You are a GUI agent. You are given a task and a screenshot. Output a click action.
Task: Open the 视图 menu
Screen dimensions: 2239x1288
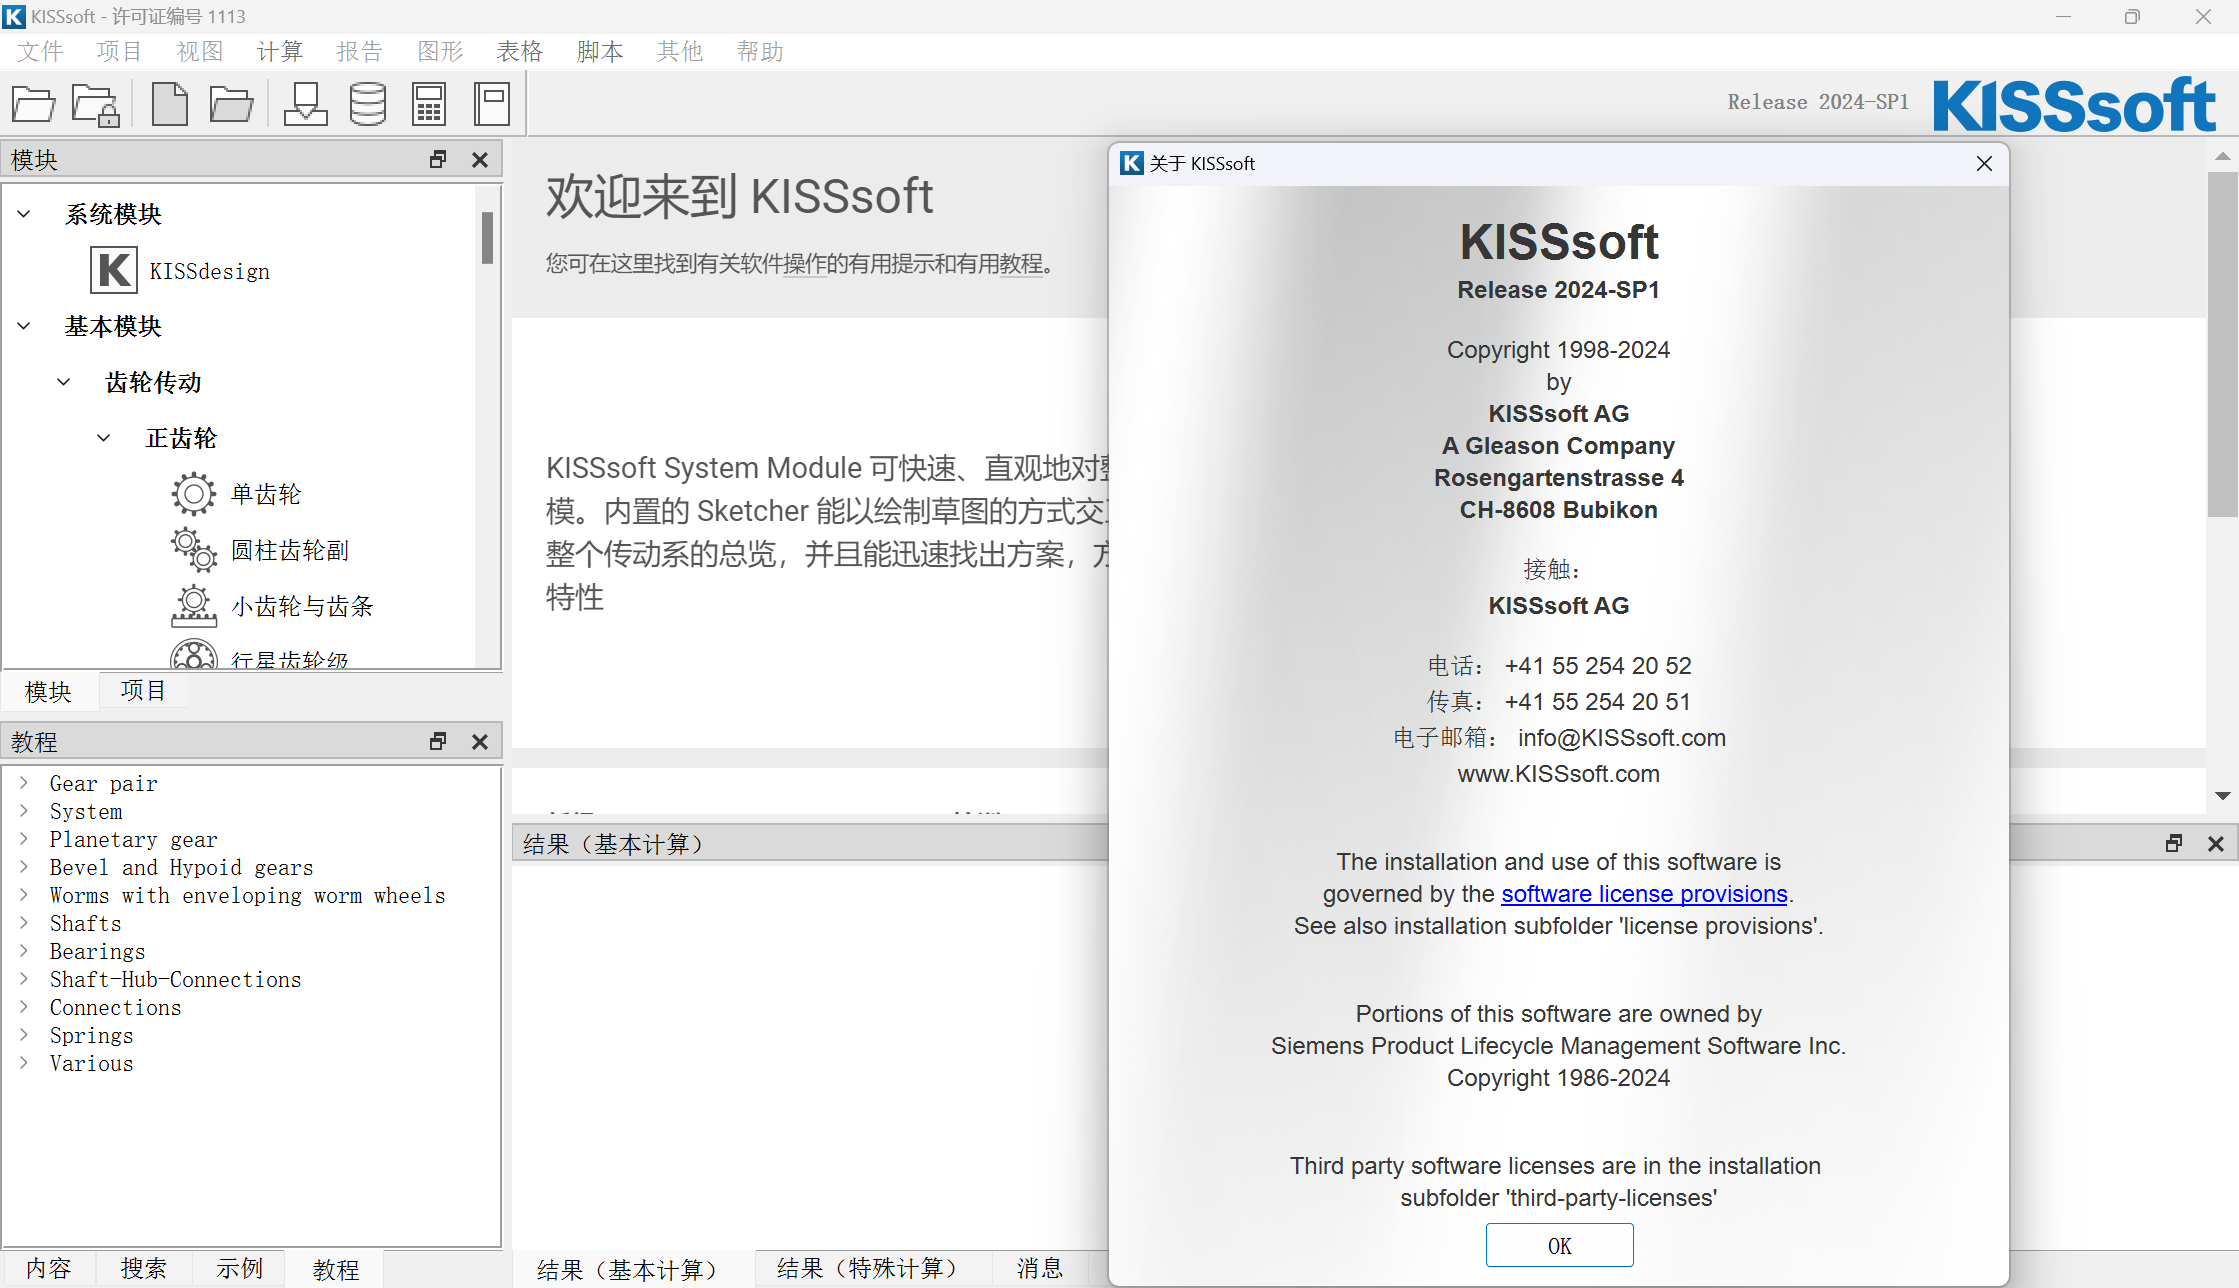pyautogui.click(x=200, y=51)
